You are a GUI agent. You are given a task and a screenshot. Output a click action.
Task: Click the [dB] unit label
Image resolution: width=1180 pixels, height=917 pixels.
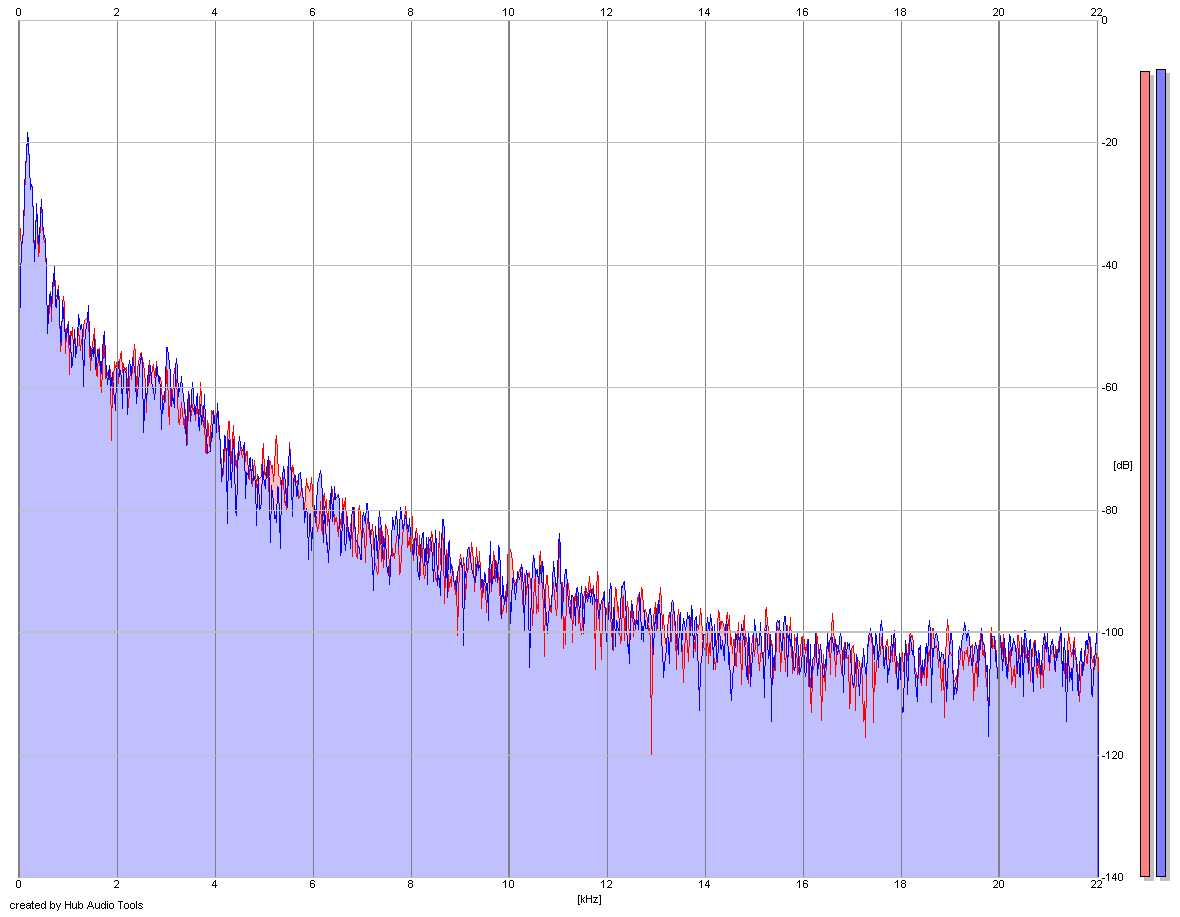tap(1123, 466)
